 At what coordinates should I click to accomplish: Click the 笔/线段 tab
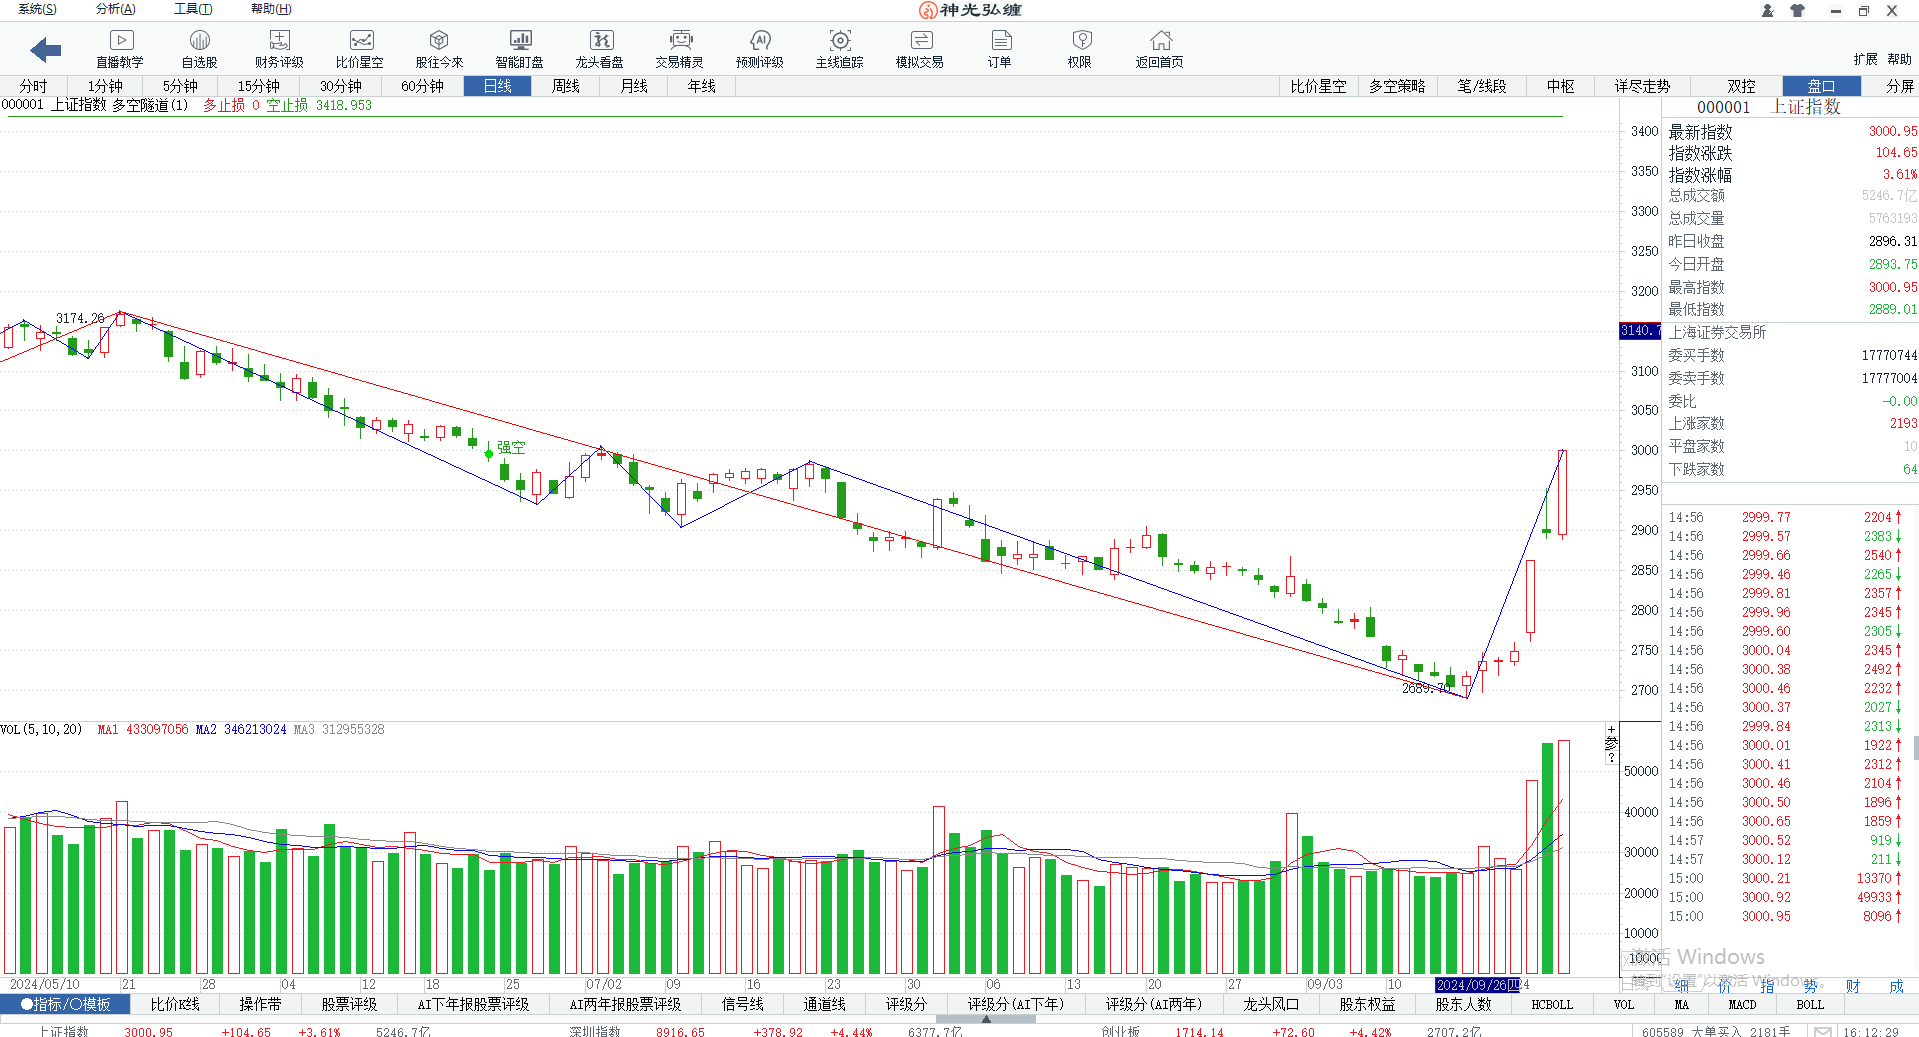click(1482, 86)
